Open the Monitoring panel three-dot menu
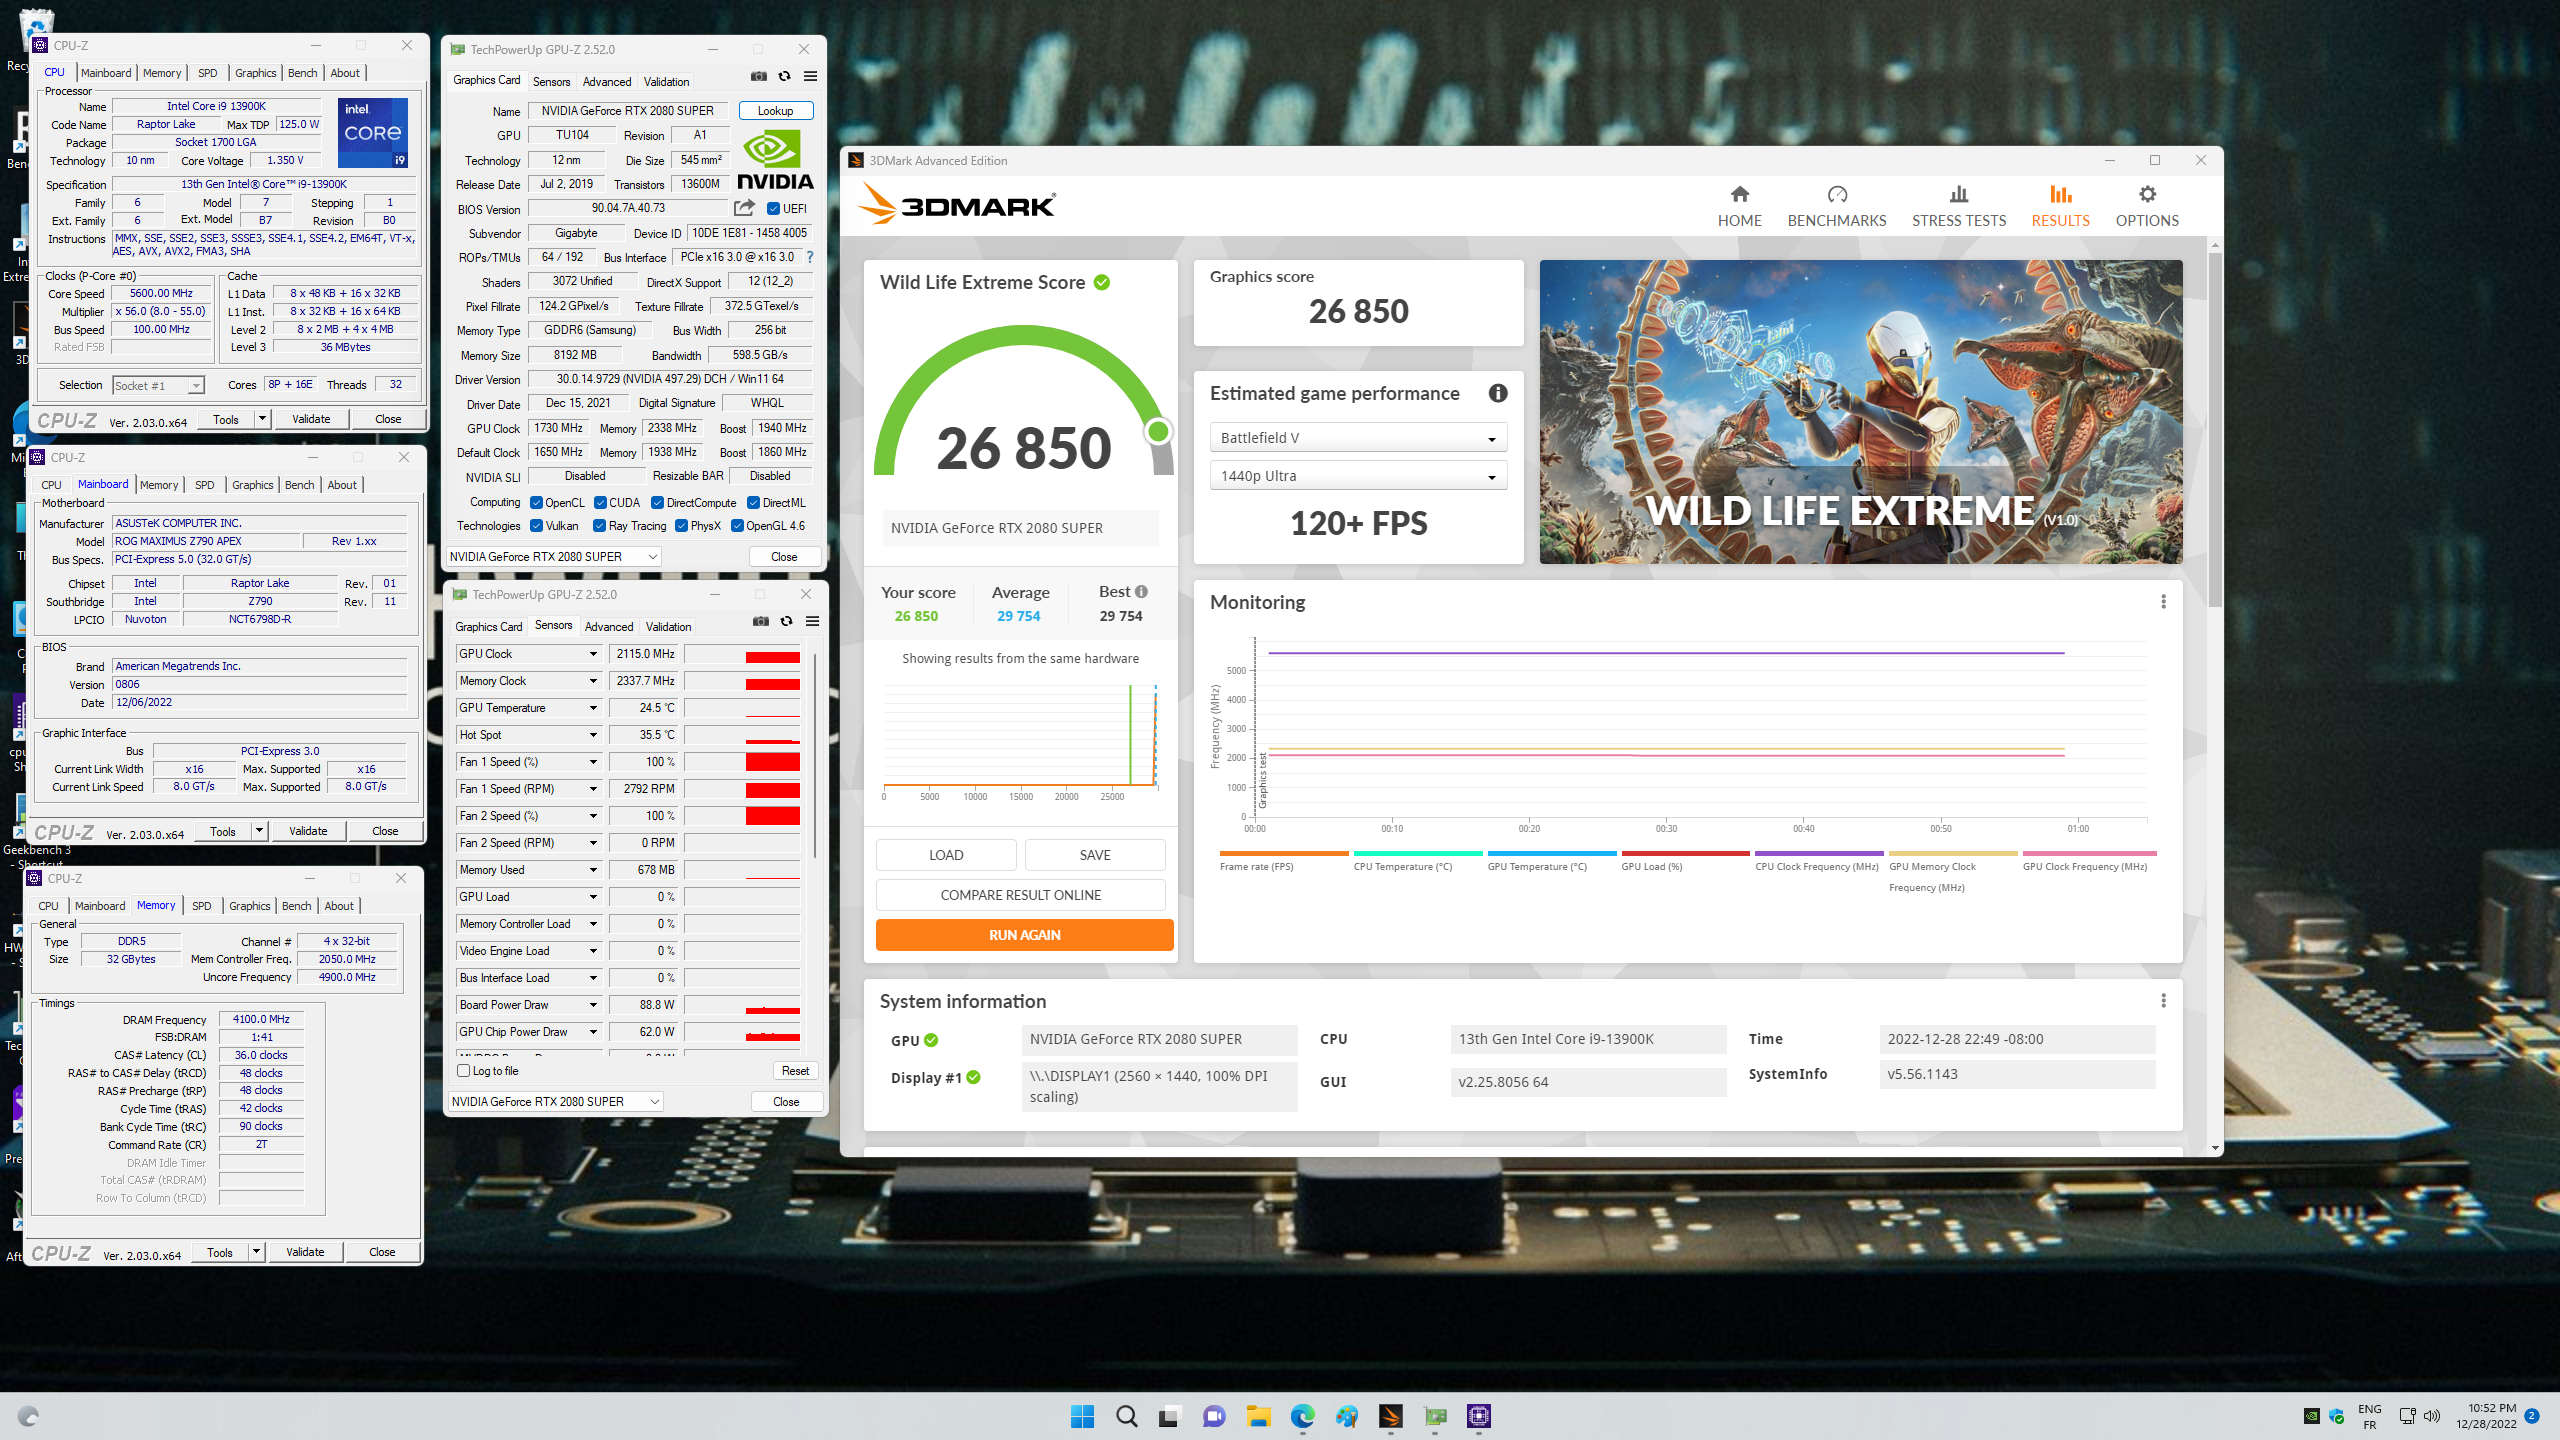This screenshot has width=2560, height=1440. click(x=2163, y=601)
